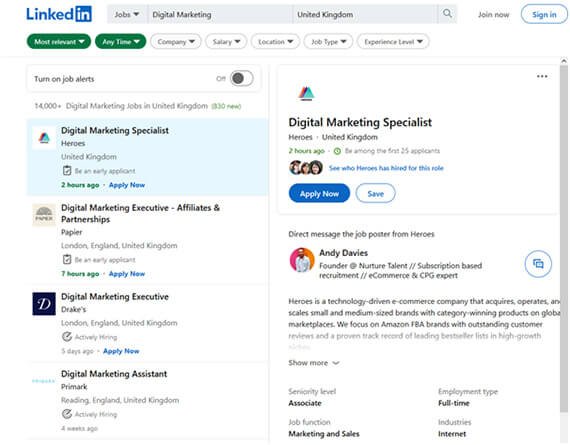Apply Now link under Papier listing
The width and height of the screenshot is (570, 445).
[127, 273]
